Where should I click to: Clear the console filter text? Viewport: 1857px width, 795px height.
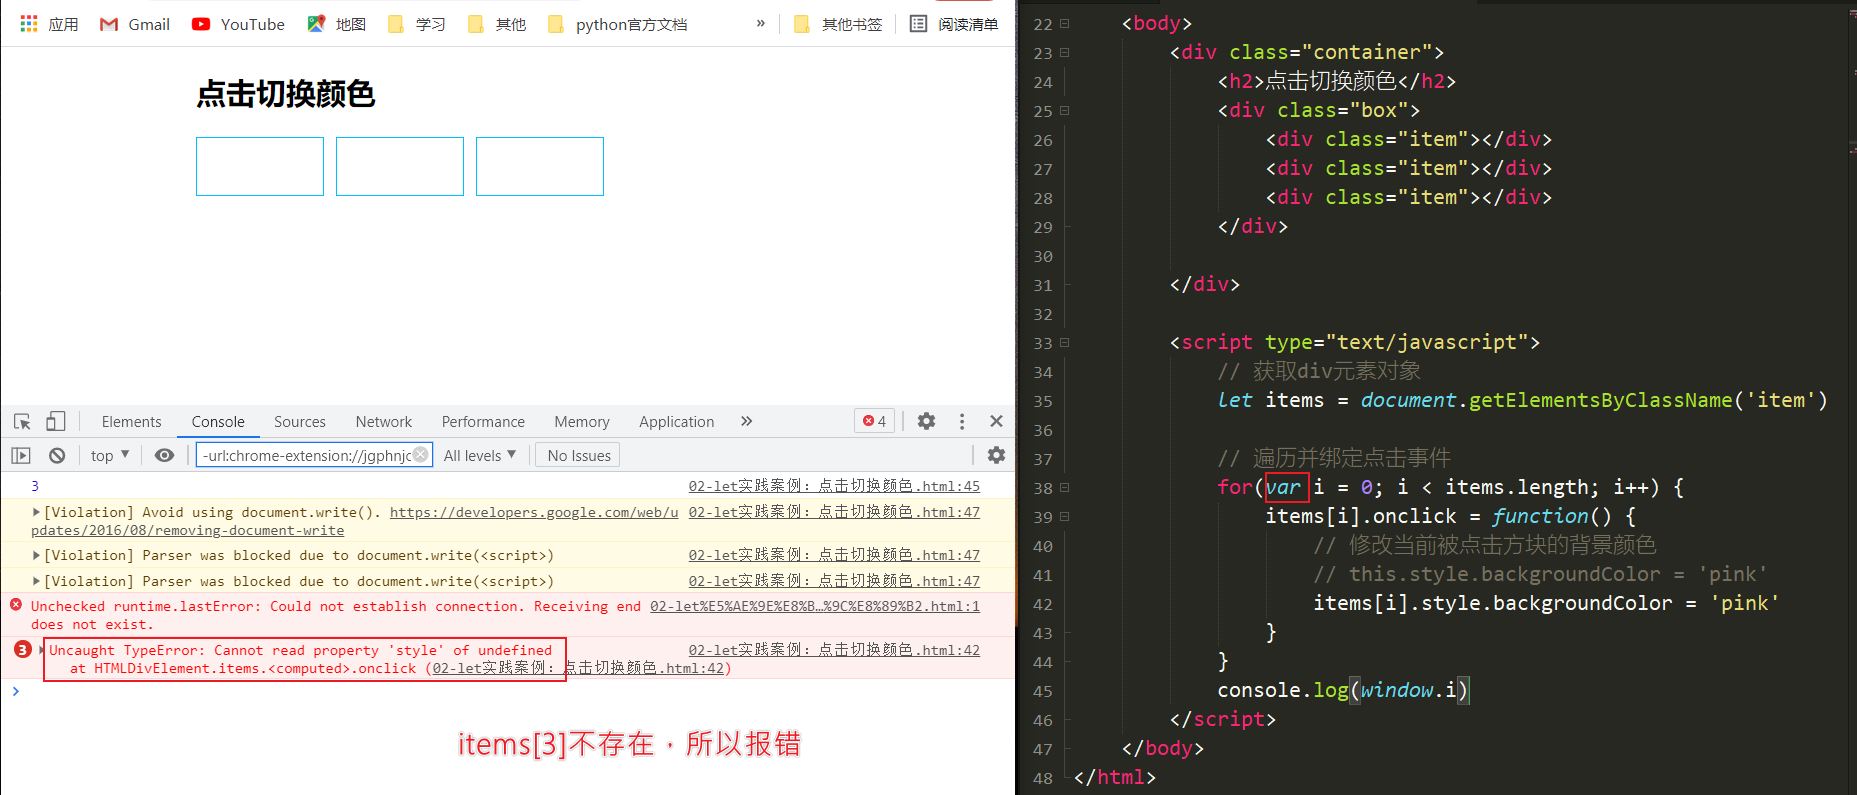pos(421,455)
